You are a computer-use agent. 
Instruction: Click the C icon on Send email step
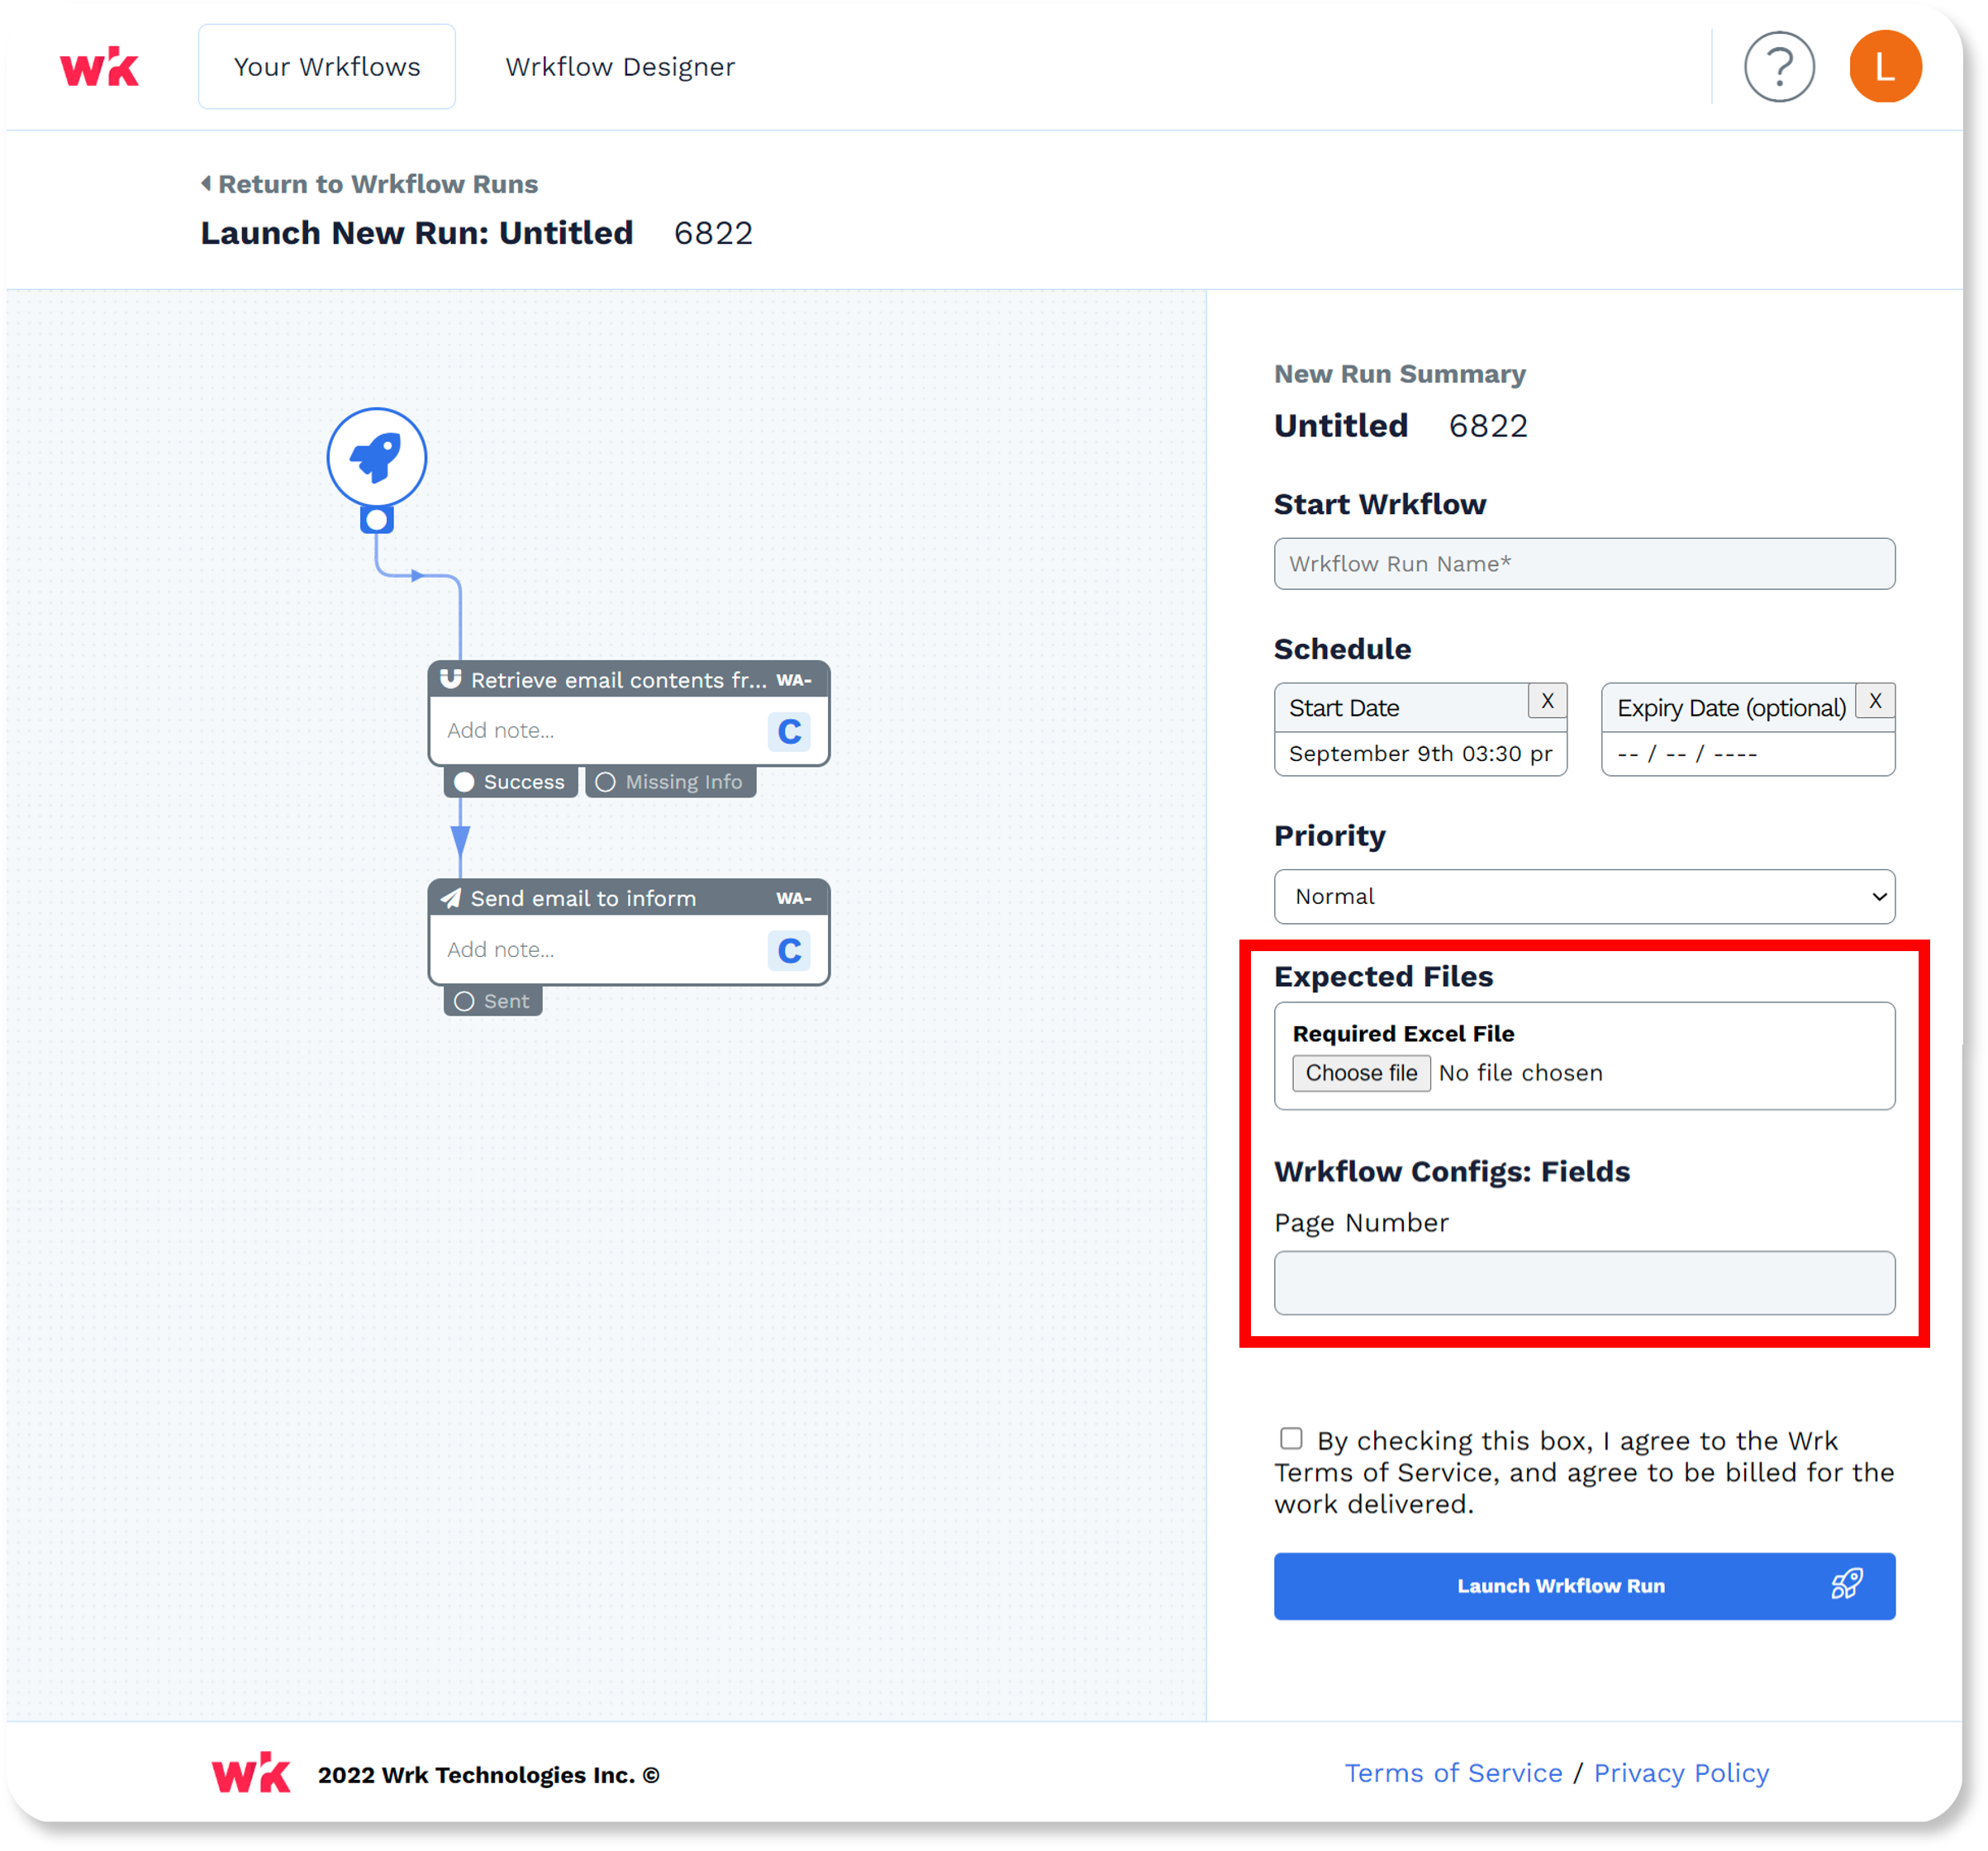click(788, 950)
